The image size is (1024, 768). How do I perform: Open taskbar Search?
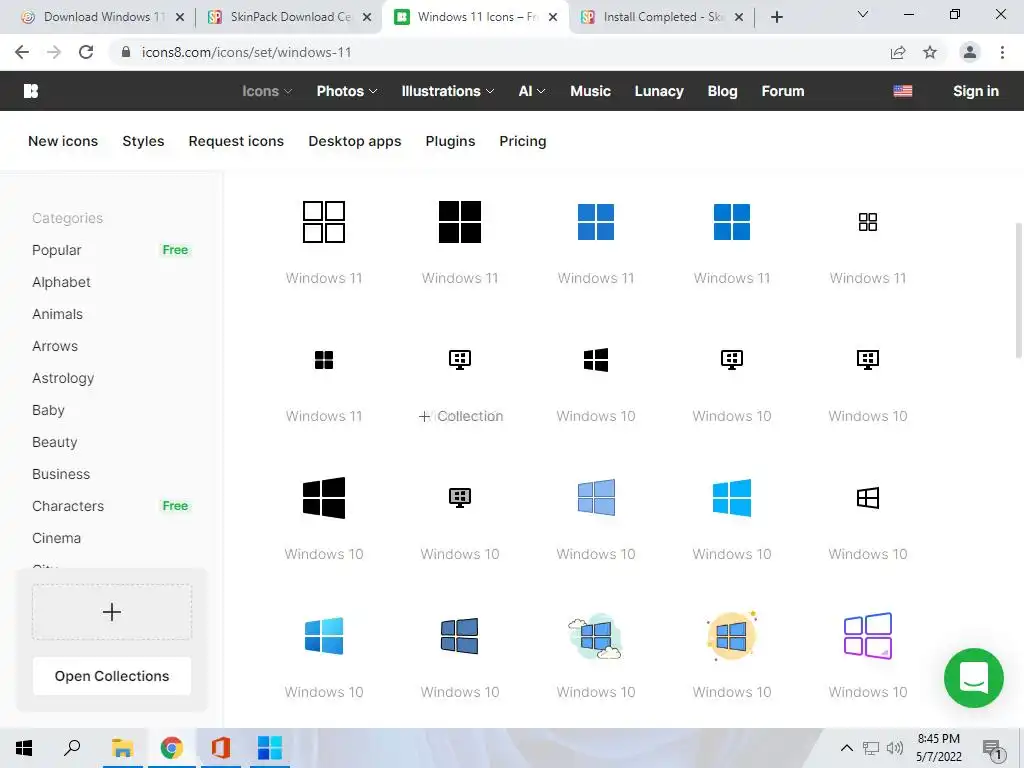[x=72, y=747]
